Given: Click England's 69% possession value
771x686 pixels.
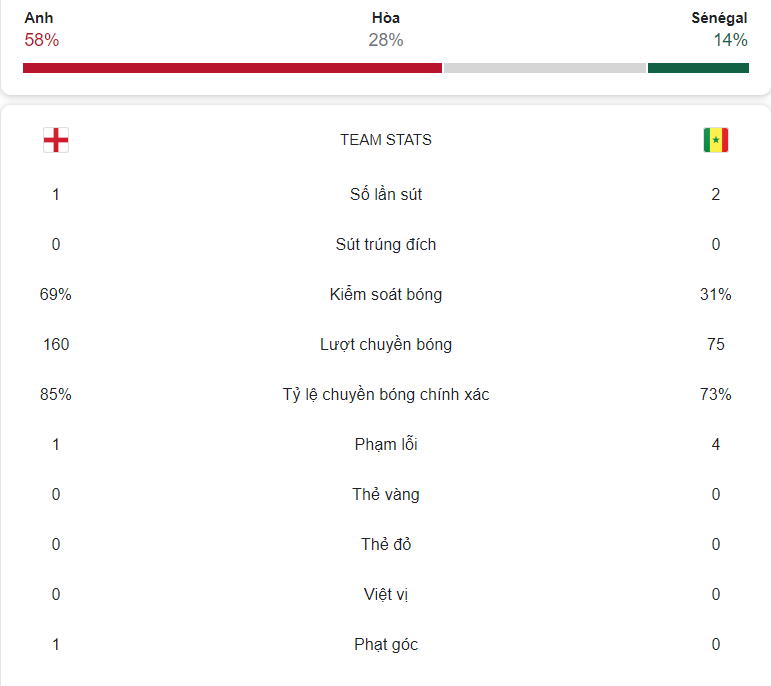Looking at the screenshot, I should (x=56, y=294).
